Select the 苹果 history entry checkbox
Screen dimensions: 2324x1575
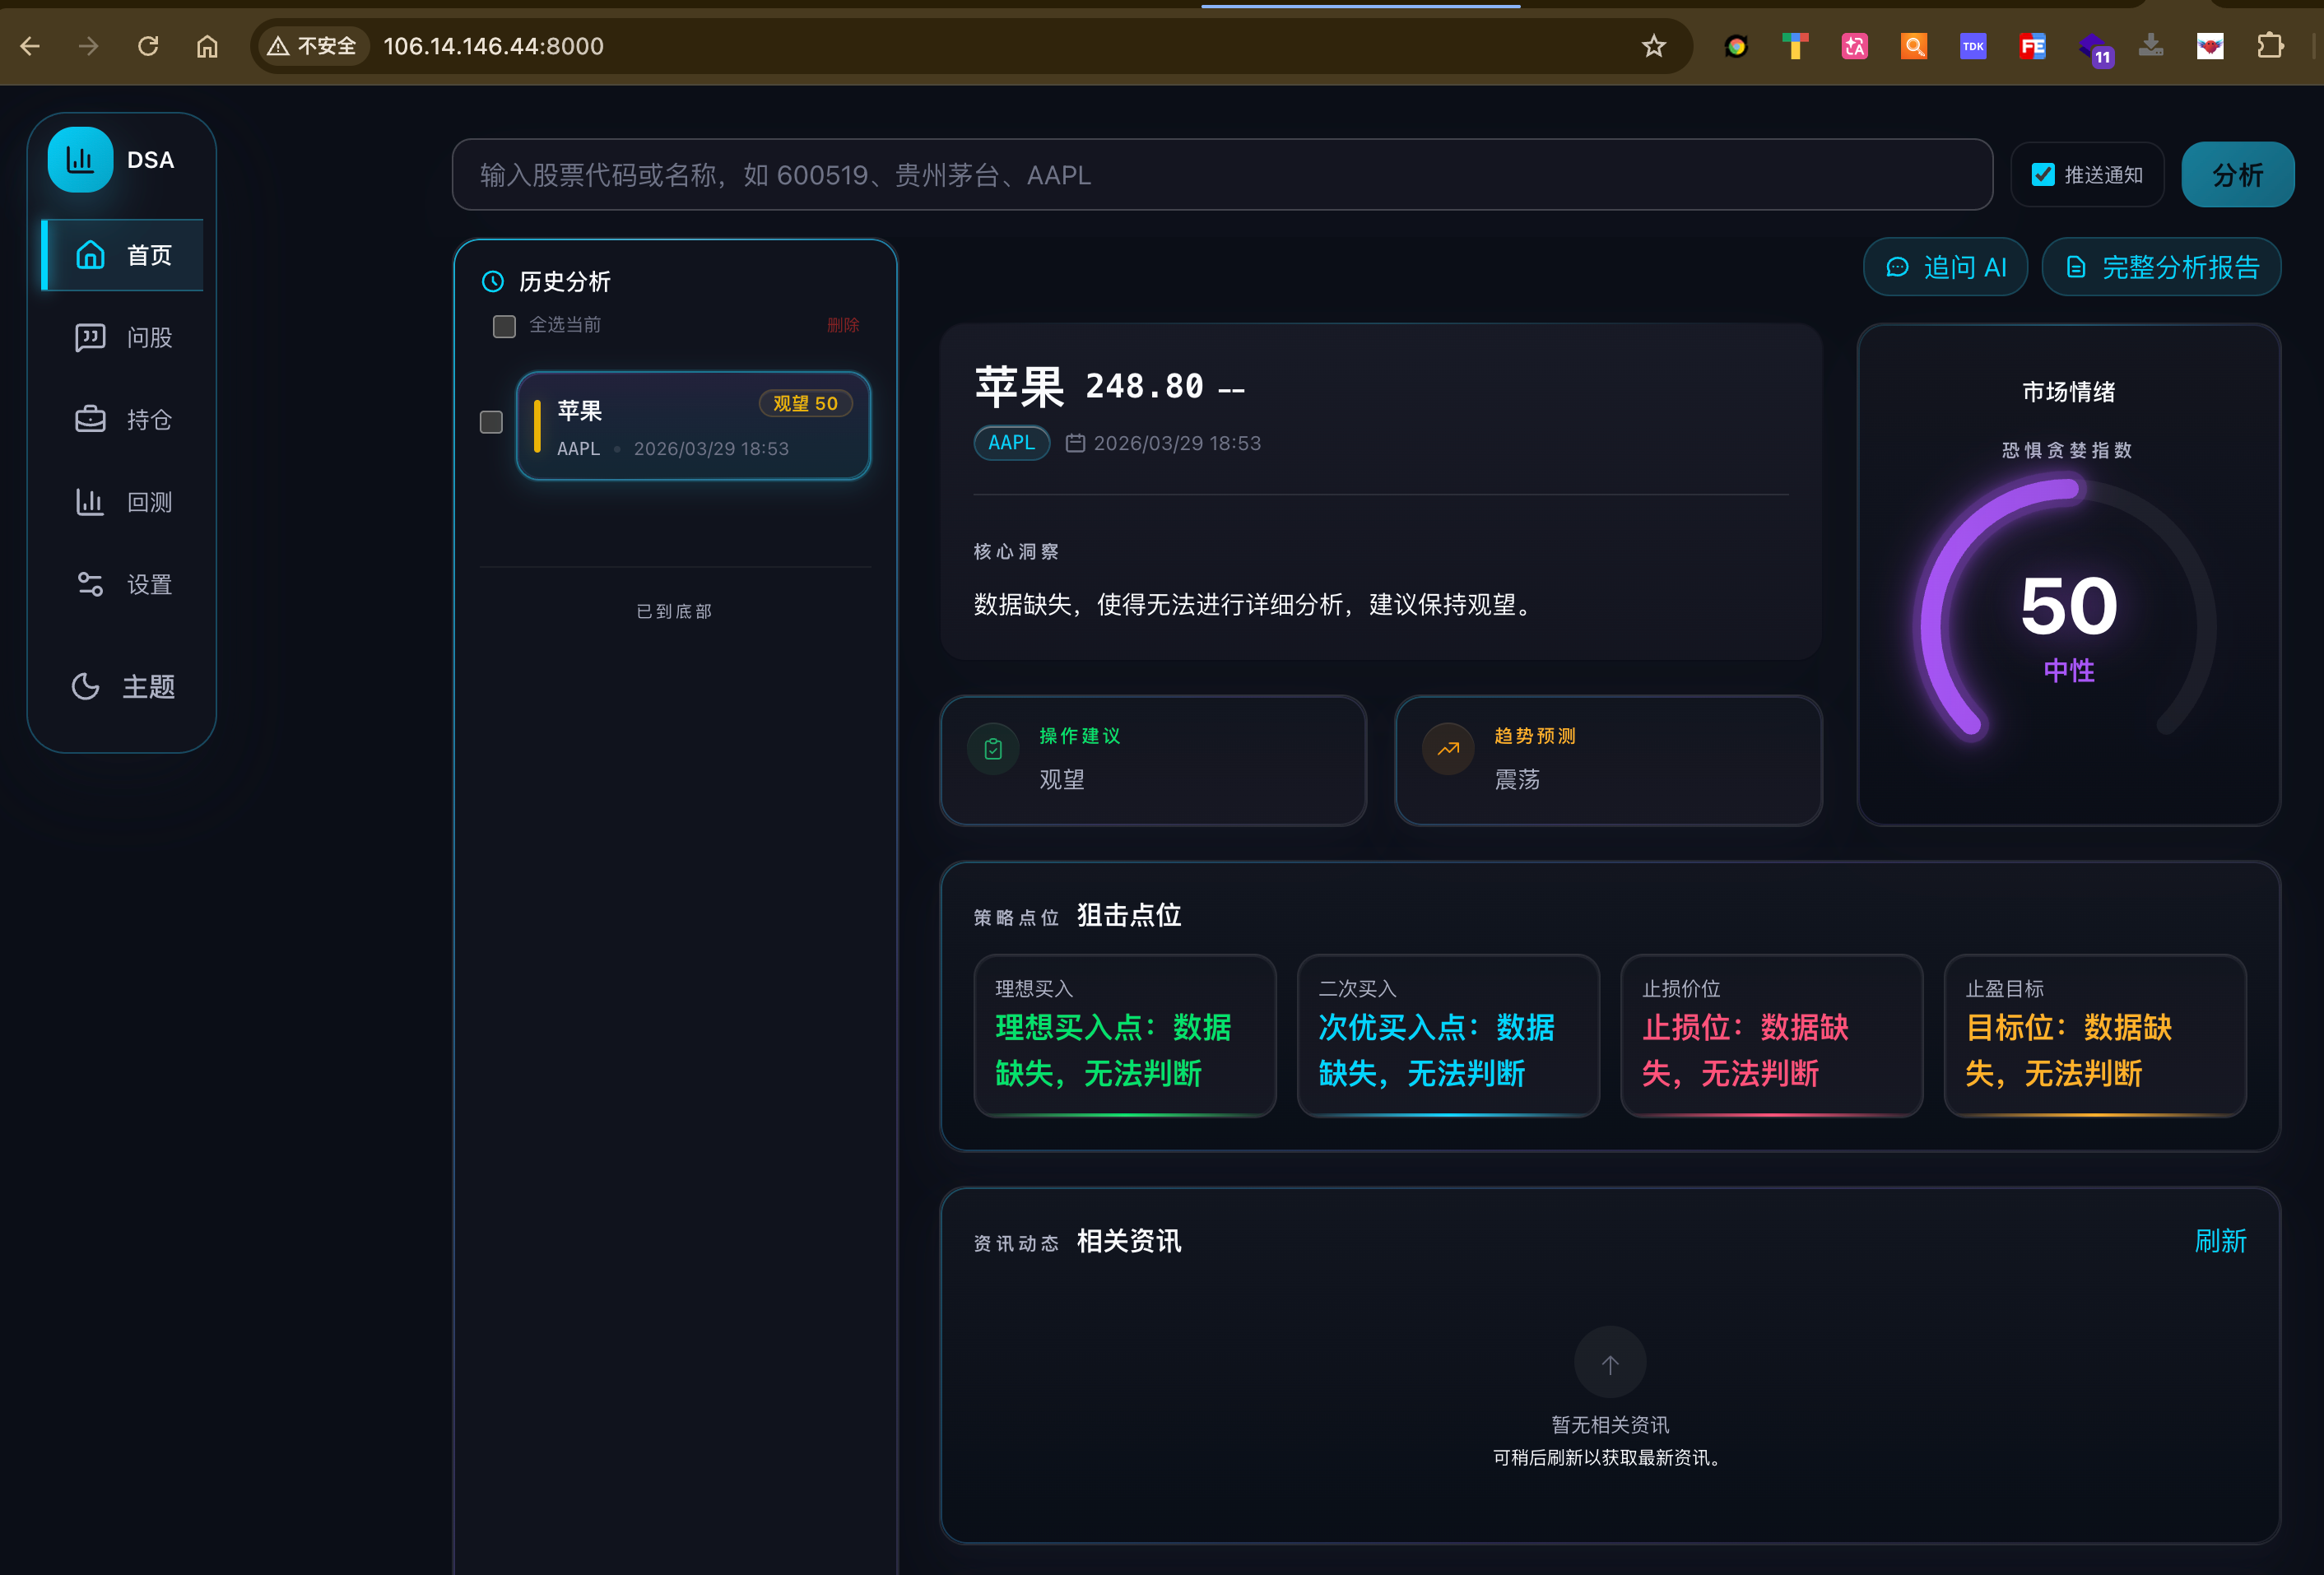(491, 422)
